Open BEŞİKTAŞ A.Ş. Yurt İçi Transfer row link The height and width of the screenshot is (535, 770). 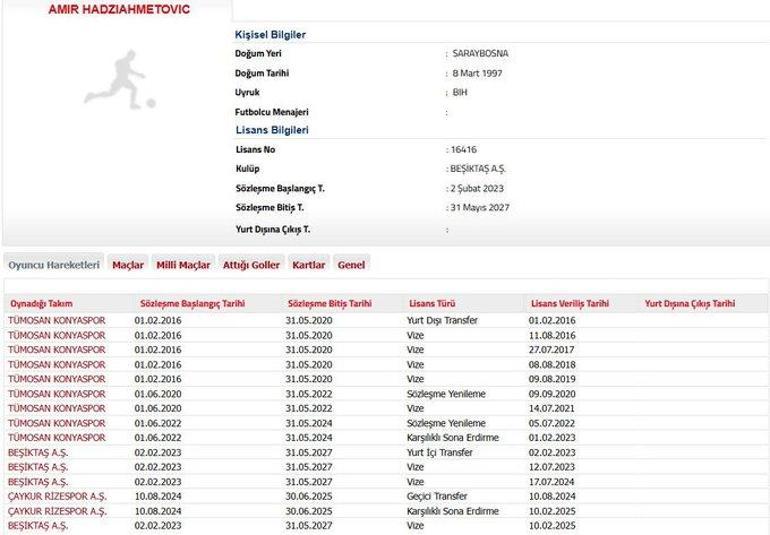pos(38,452)
